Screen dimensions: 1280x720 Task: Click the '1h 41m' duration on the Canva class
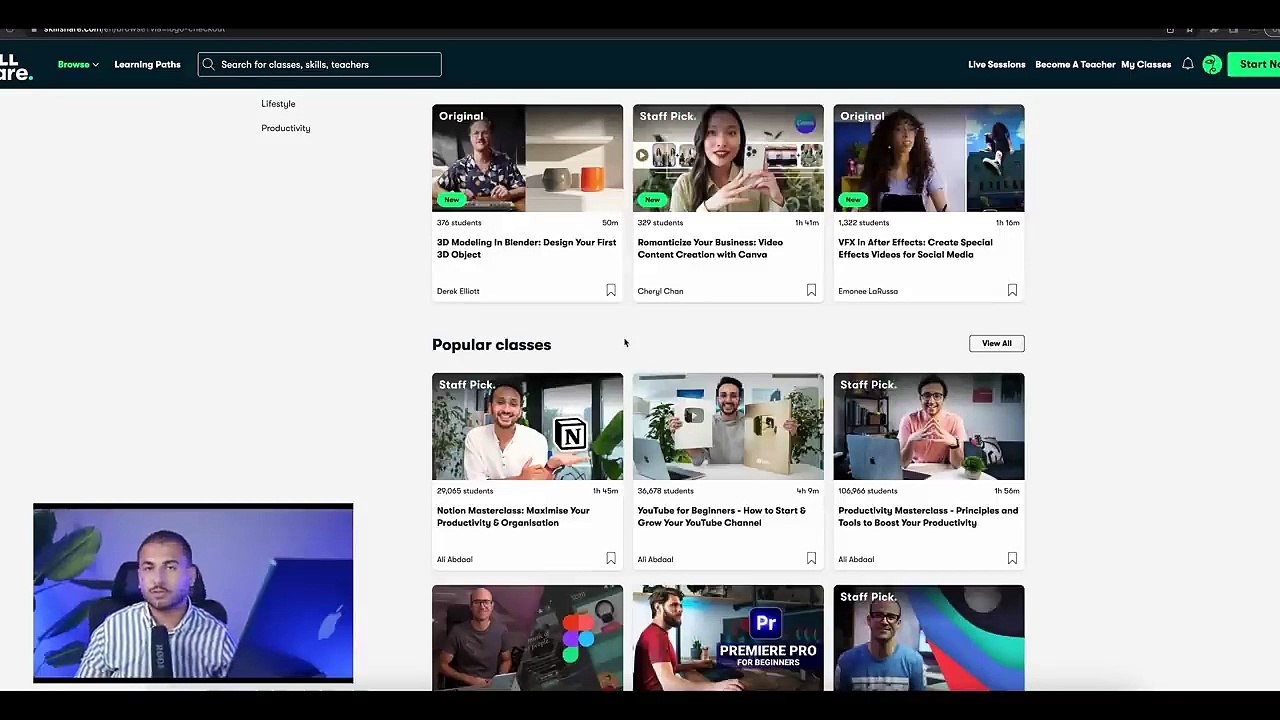(807, 223)
